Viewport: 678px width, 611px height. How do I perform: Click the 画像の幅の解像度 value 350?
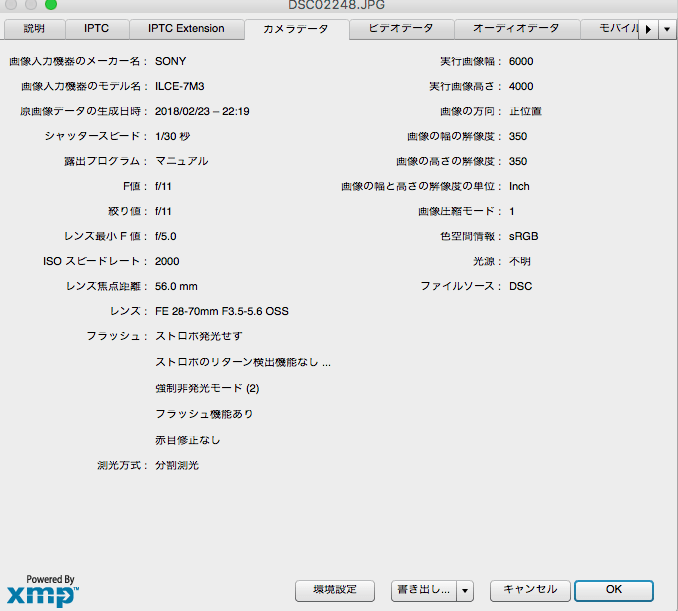pyautogui.click(x=518, y=137)
